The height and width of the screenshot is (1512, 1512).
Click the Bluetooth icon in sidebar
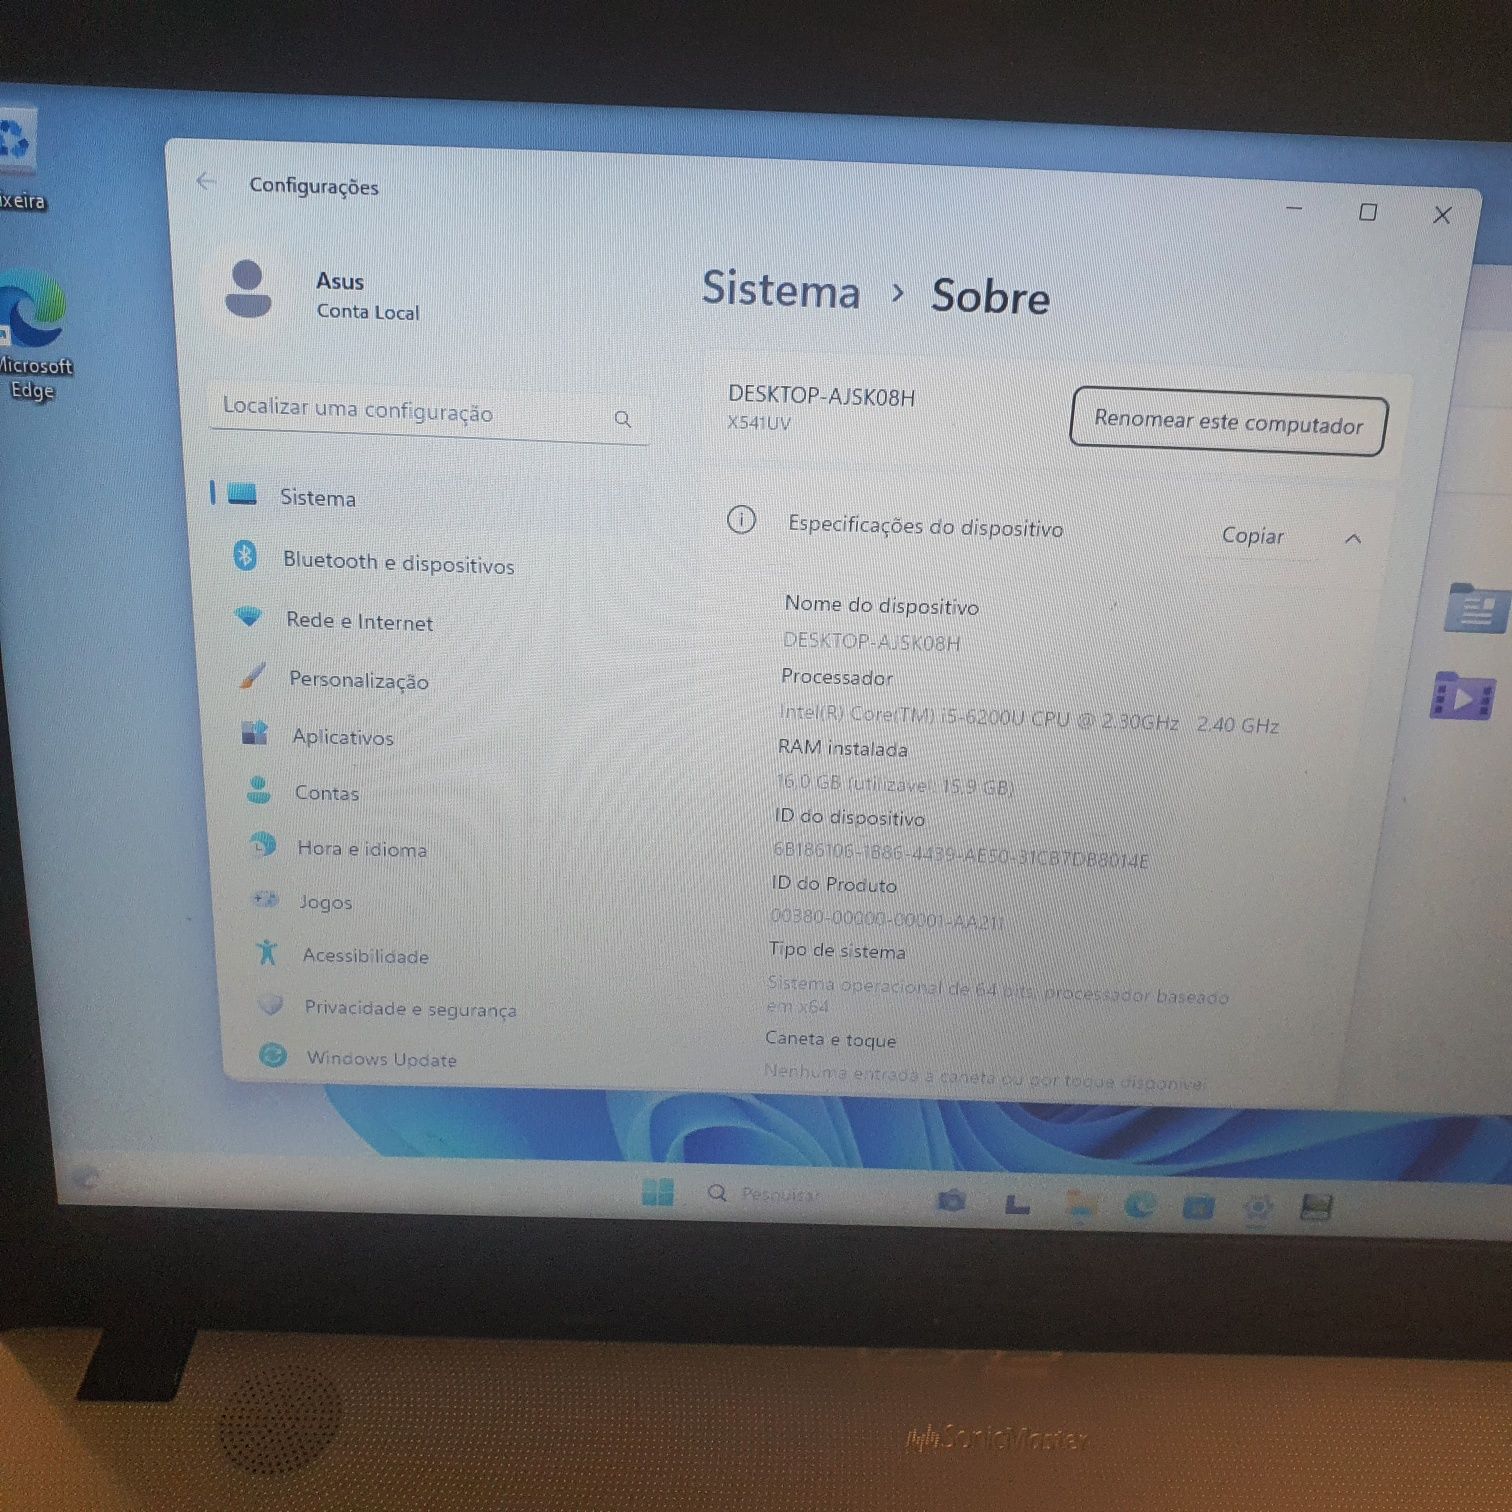point(245,555)
